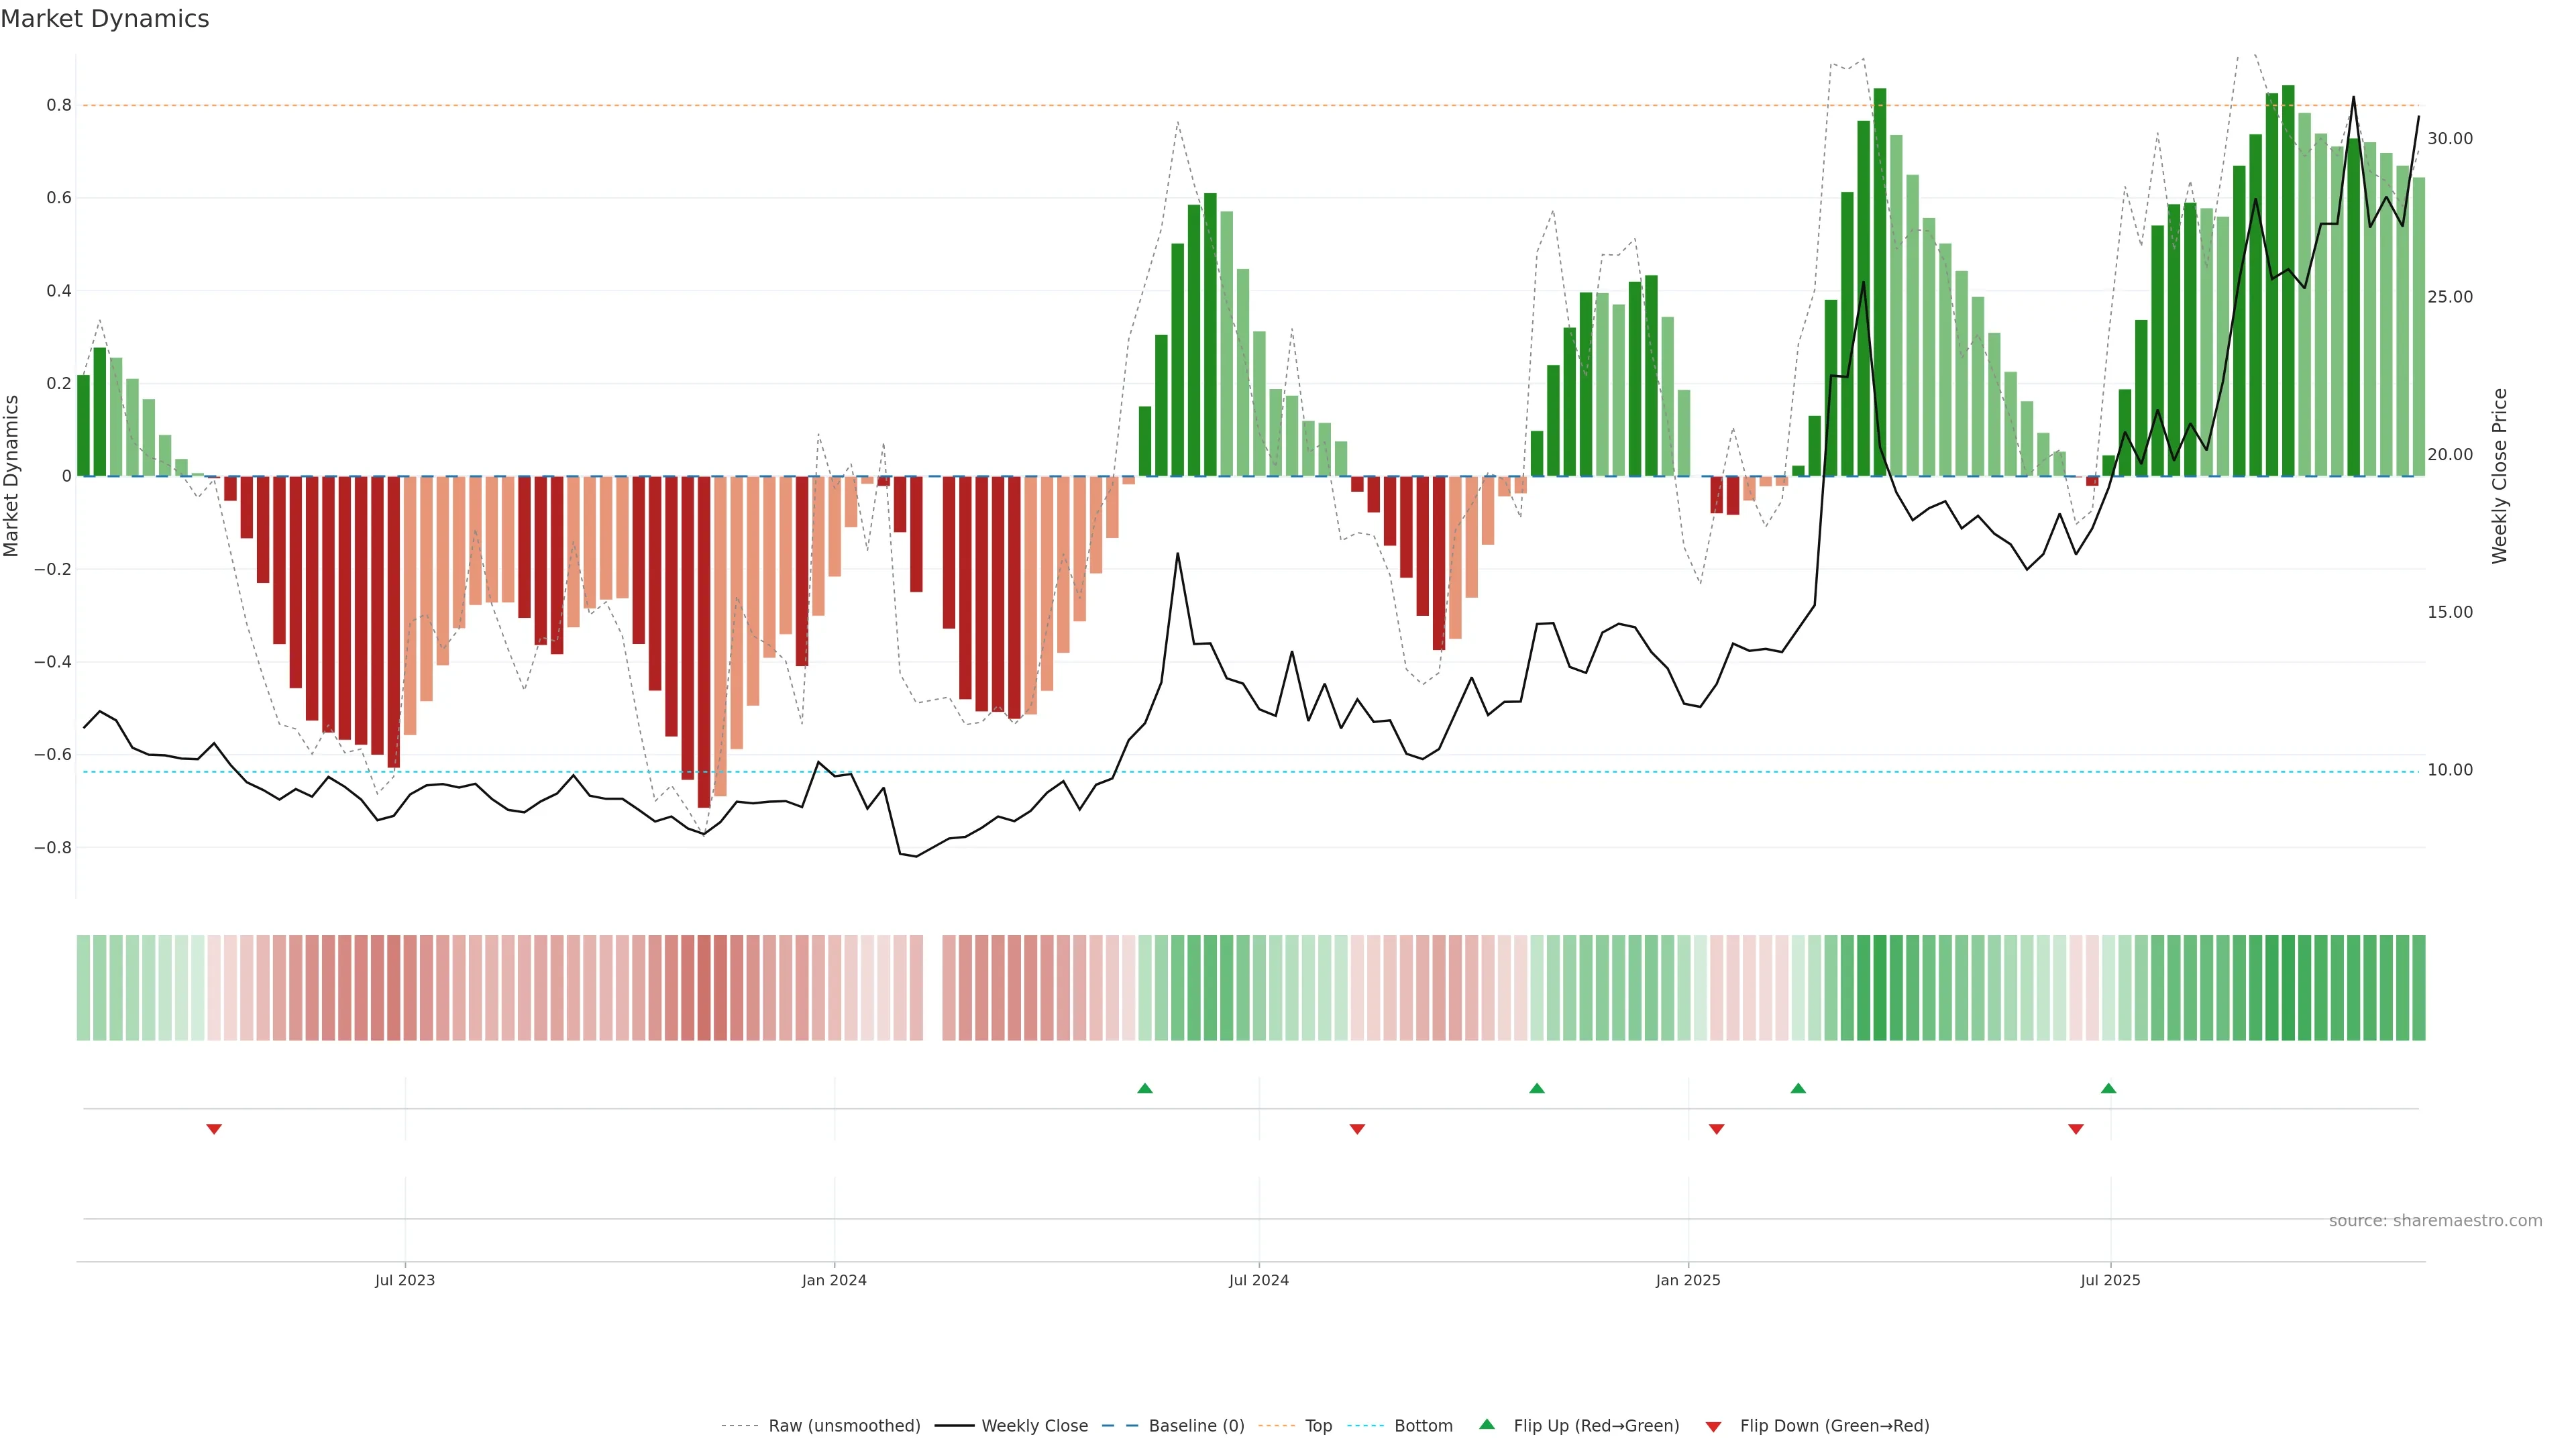Screen dimensions: 2576x1449
Task: Click the red Flip Down legend triangle
Action: [x=1713, y=1426]
